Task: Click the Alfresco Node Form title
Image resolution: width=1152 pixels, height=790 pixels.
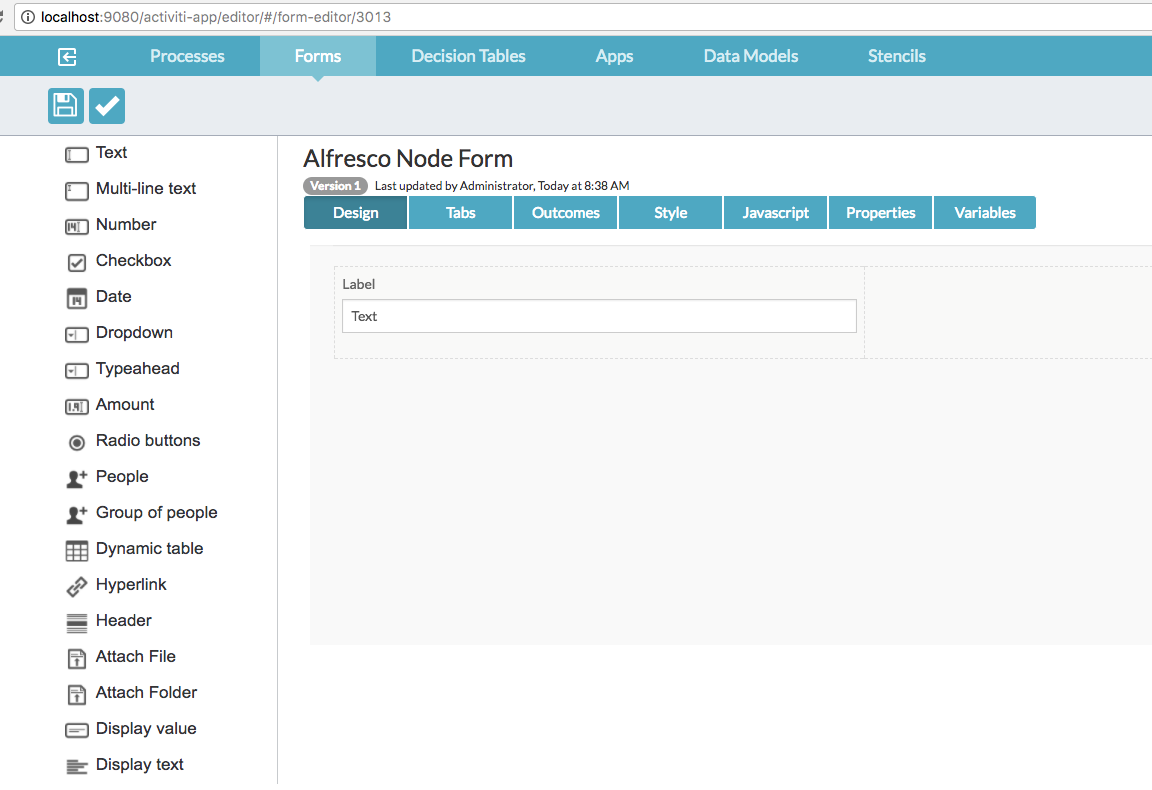Action: (408, 159)
